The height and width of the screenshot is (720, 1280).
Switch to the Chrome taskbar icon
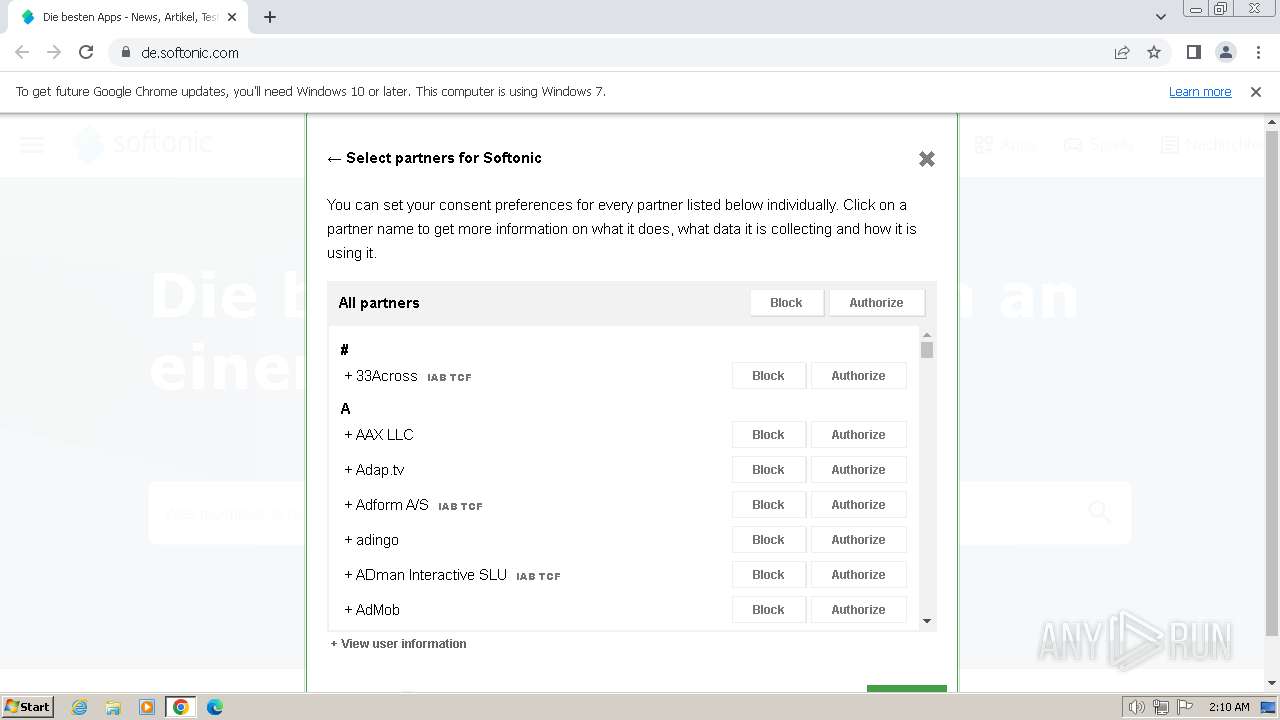pos(181,707)
